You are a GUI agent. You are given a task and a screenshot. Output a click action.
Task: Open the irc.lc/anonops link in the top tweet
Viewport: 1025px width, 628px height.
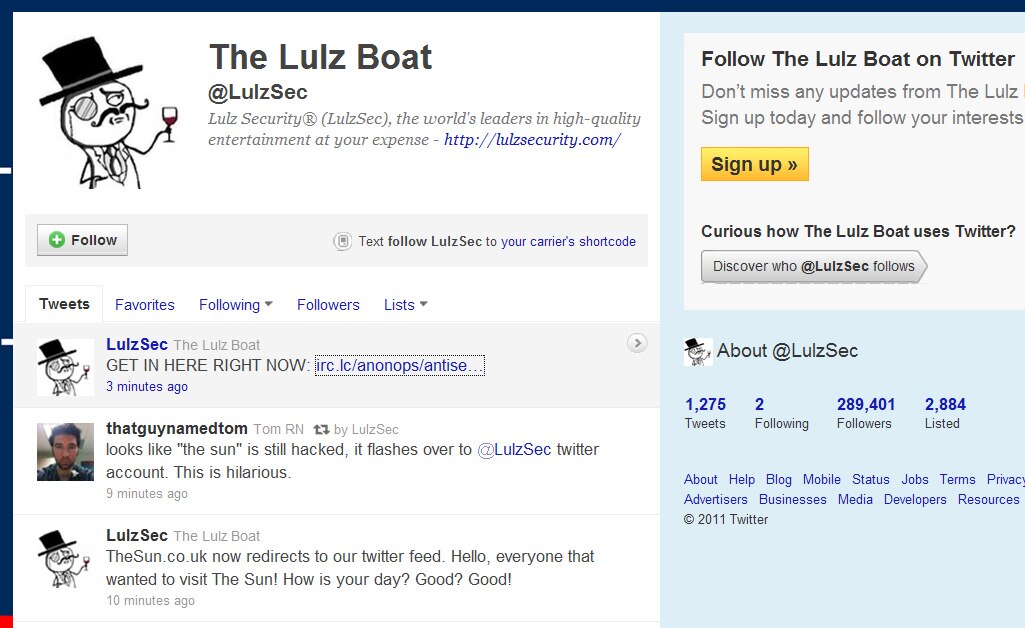(398, 365)
